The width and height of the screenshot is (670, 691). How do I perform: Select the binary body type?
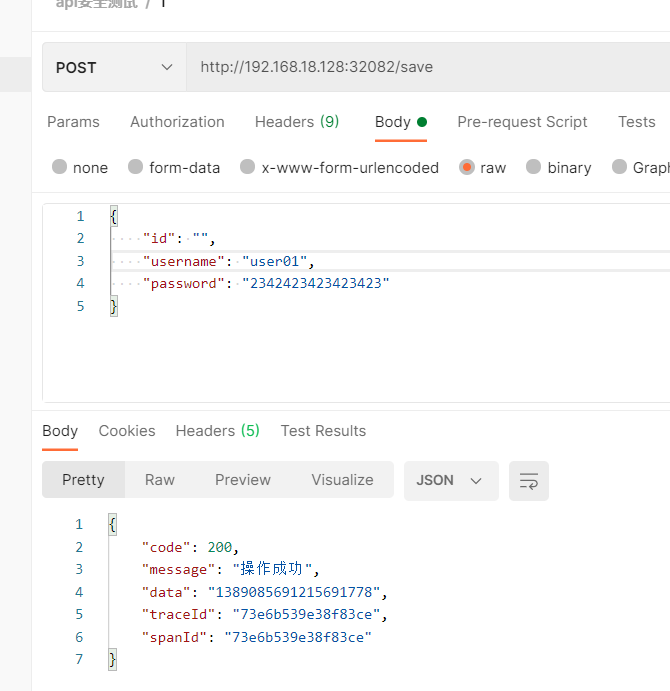click(x=558, y=167)
